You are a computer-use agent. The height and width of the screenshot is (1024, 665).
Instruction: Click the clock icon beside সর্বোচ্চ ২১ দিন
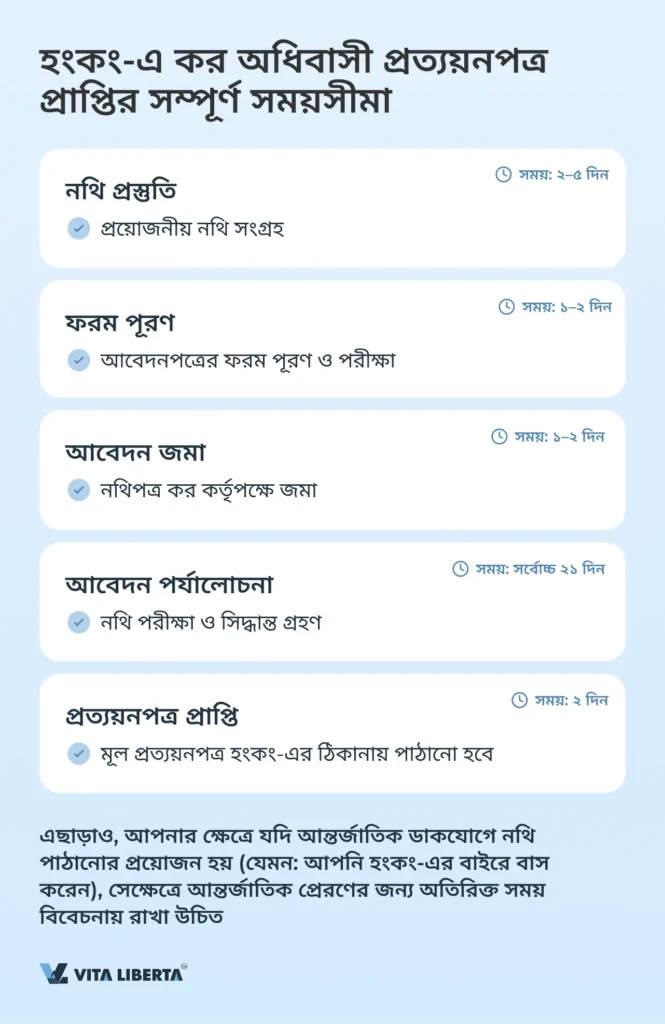460,569
